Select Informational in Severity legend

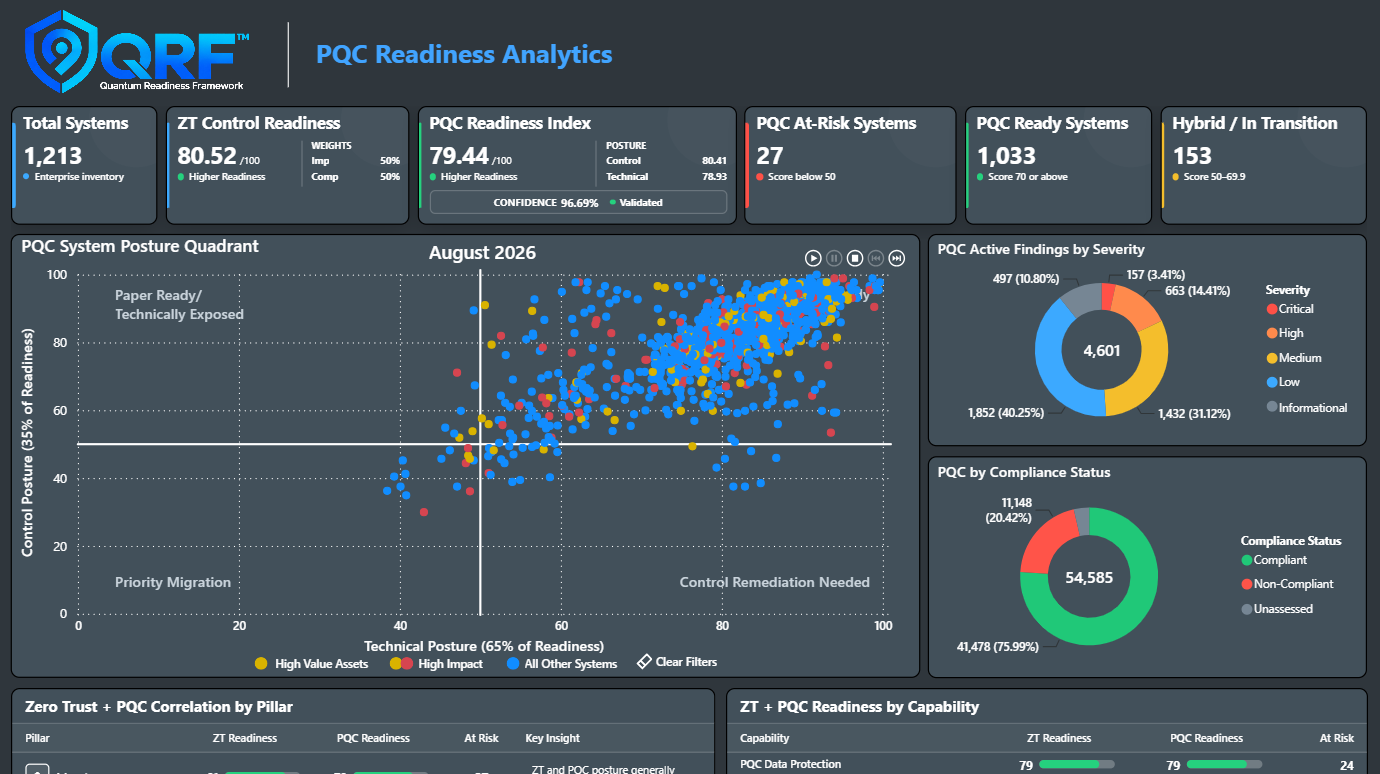click(1306, 407)
